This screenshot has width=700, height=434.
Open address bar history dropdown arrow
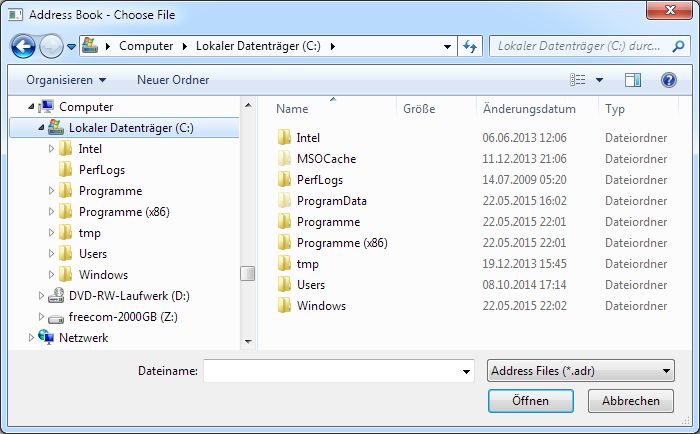tap(447, 46)
